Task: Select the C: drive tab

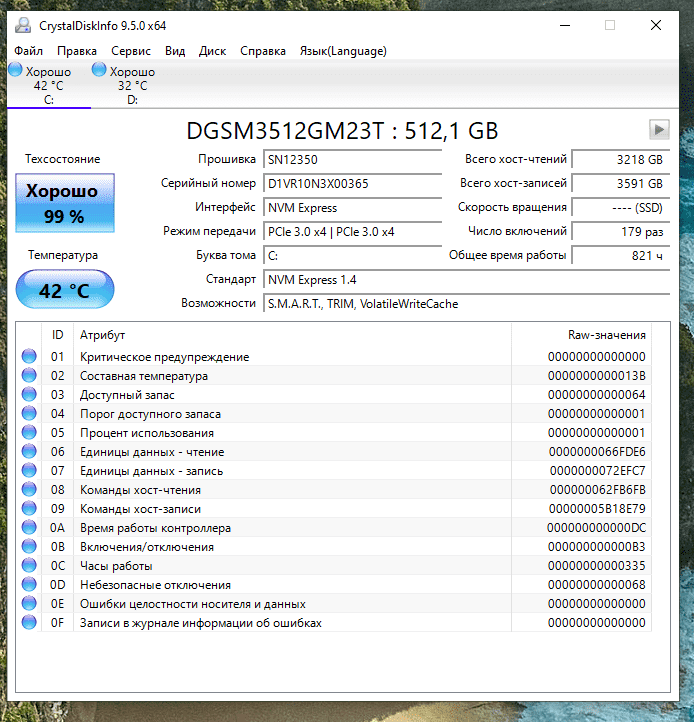Action: coord(48,85)
